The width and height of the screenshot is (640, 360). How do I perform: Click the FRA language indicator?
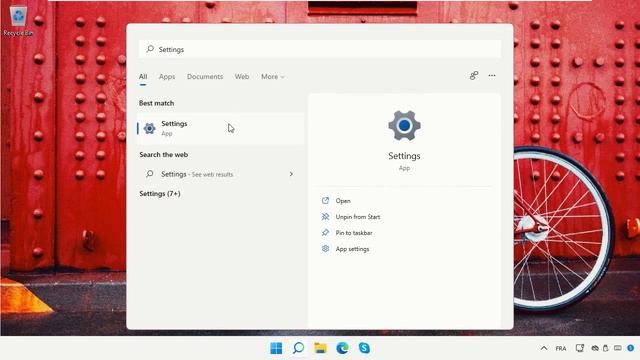(561, 349)
